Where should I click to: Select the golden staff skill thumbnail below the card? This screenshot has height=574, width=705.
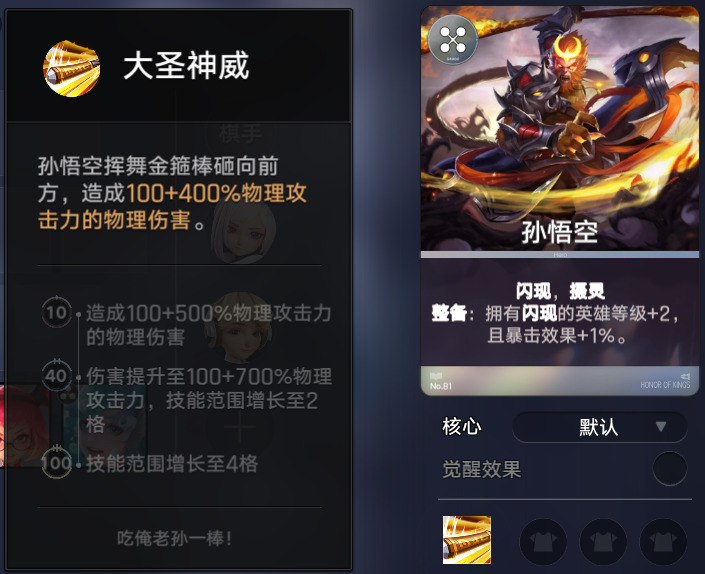click(x=467, y=539)
